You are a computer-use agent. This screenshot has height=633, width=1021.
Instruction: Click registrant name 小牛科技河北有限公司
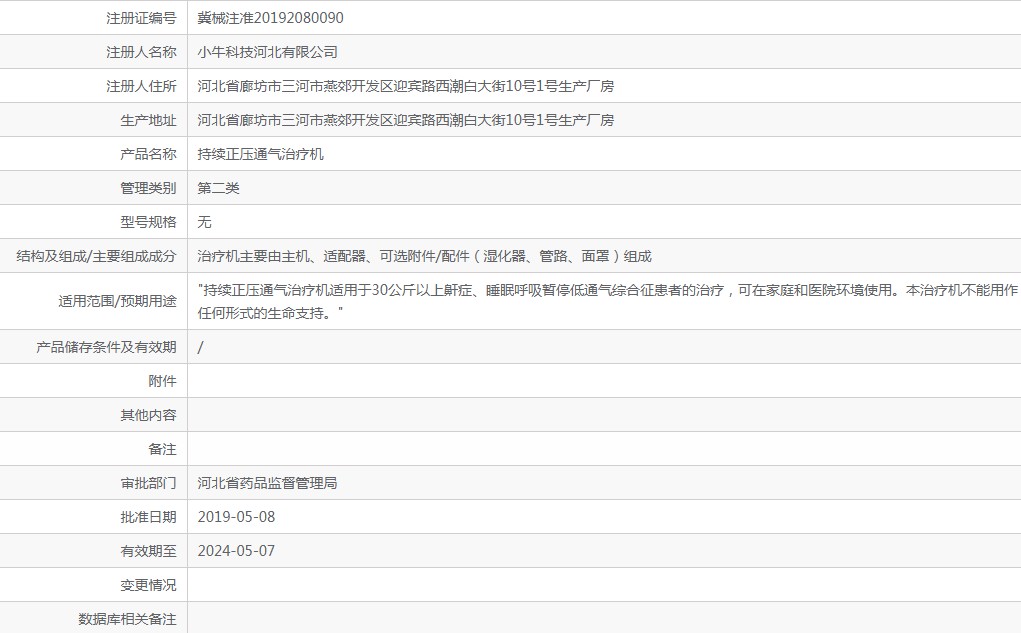(268, 52)
